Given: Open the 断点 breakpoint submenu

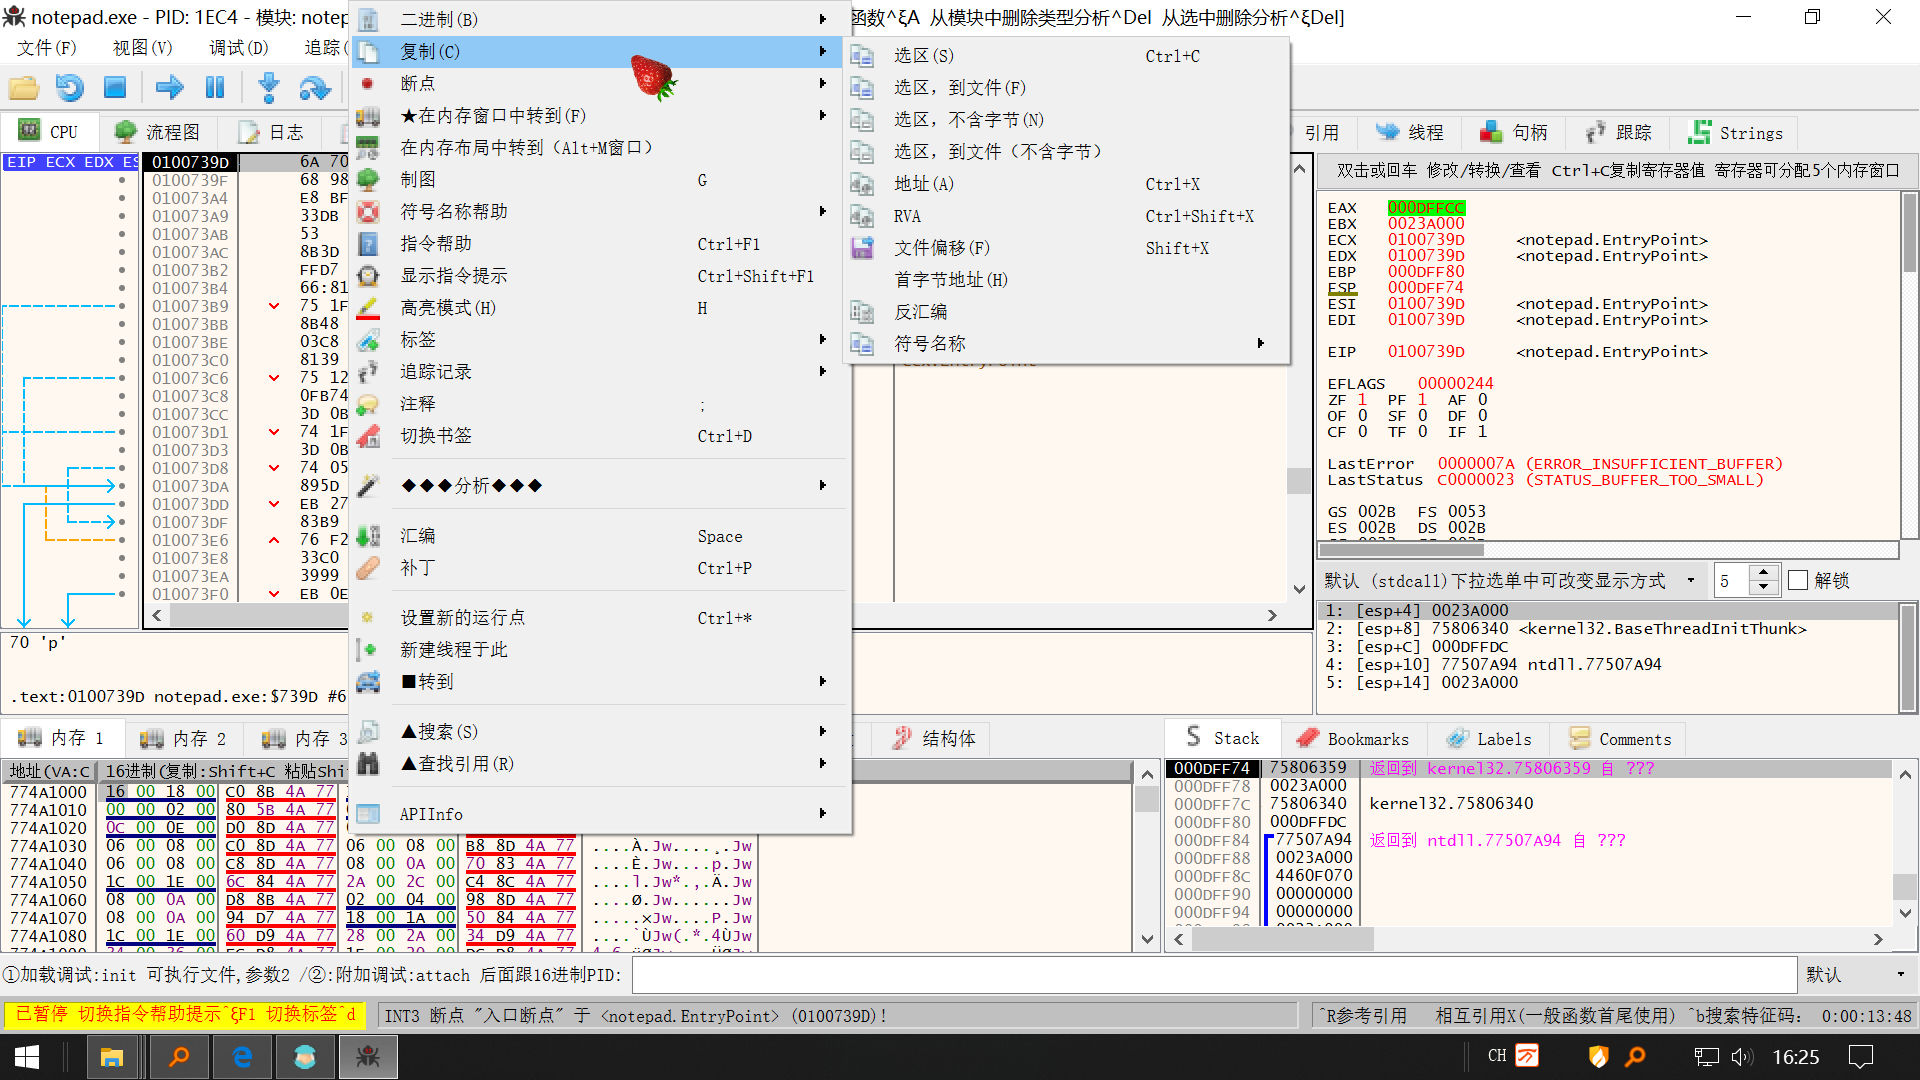Looking at the screenshot, I should [600, 84].
